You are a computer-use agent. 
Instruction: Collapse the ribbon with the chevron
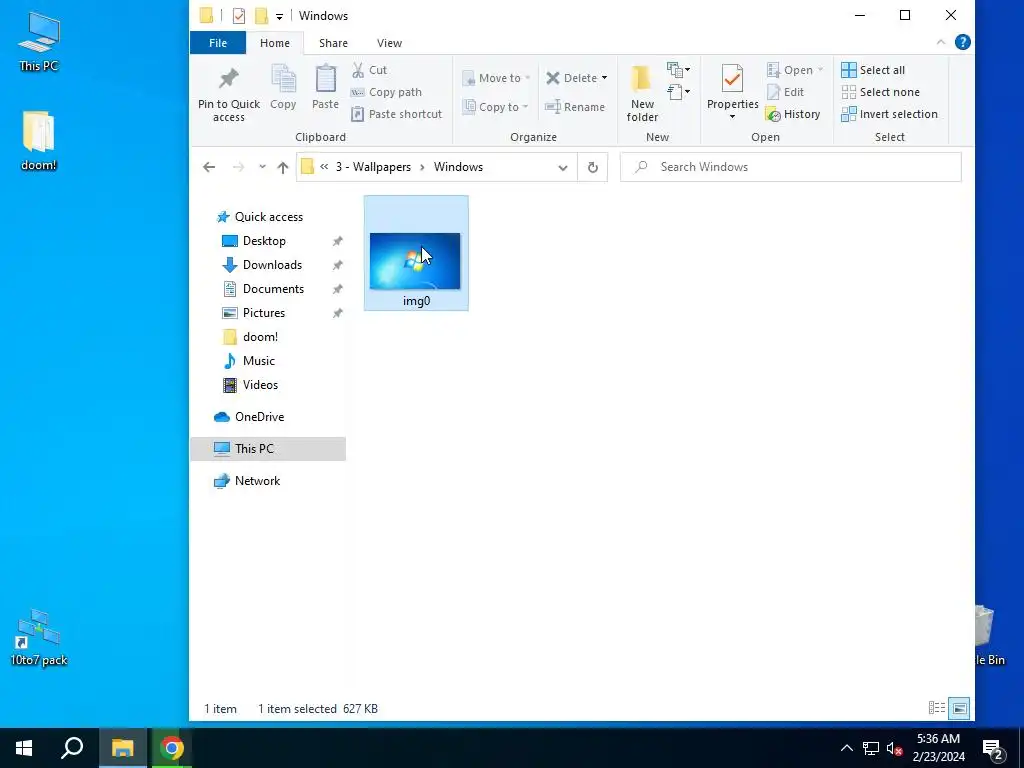pos(940,42)
